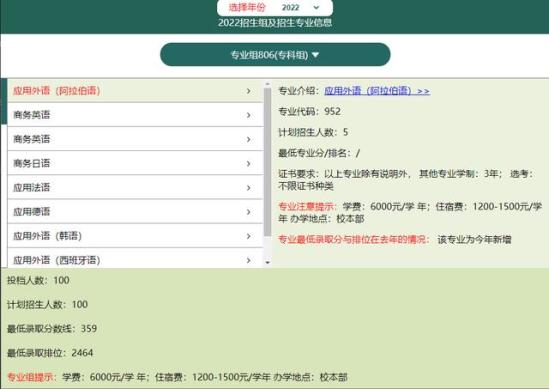The width and height of the screenshot is (549, 389).
Task: Click the scrollbar down arrow of major list
Action: click(267, 263)
